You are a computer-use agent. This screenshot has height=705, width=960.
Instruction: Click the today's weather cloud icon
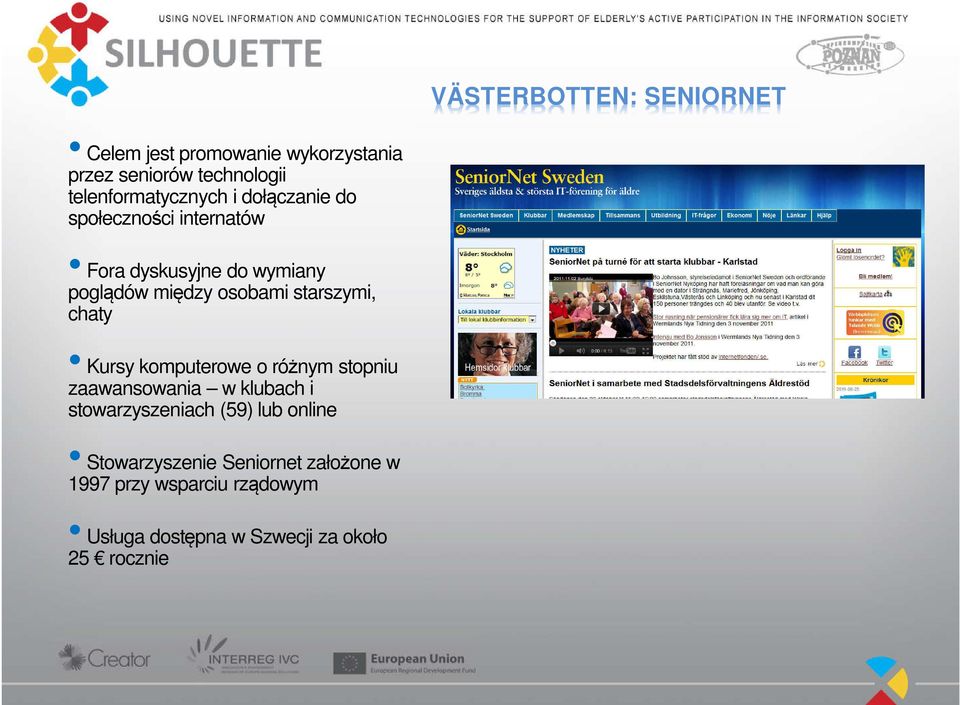click(x=505, y=268)
